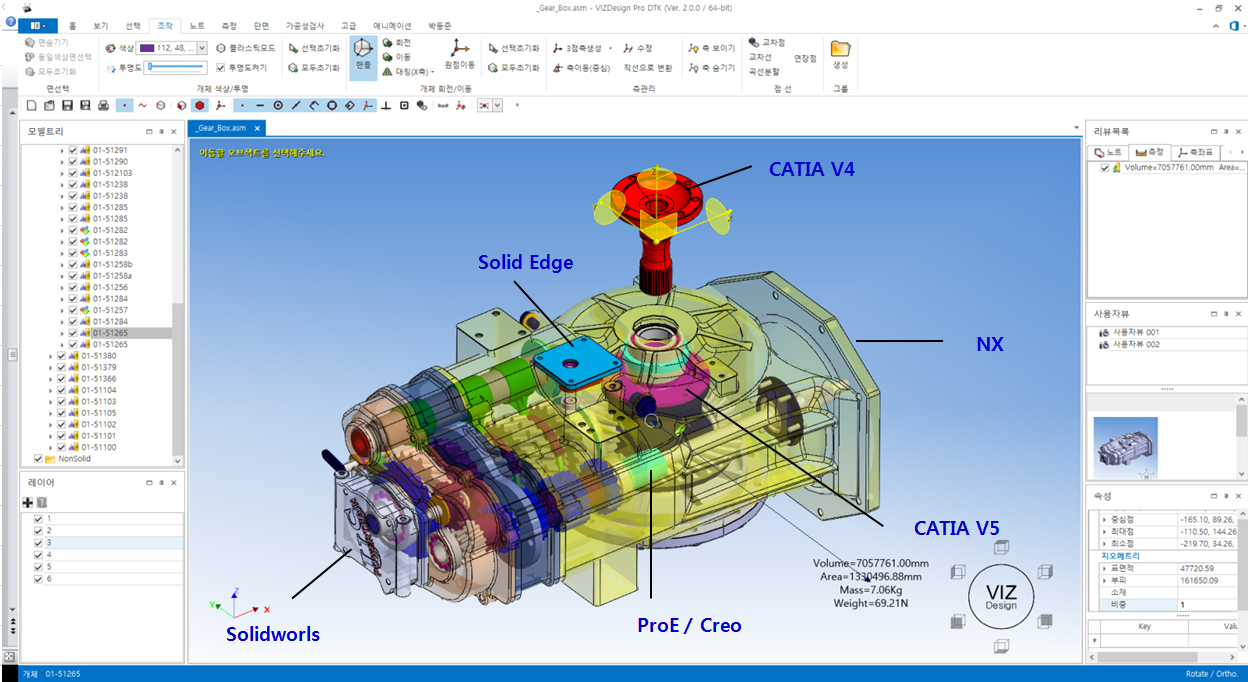Click the line segment snap icon
This screenshot has height=682, width=1248.
(x=296, y=104)
